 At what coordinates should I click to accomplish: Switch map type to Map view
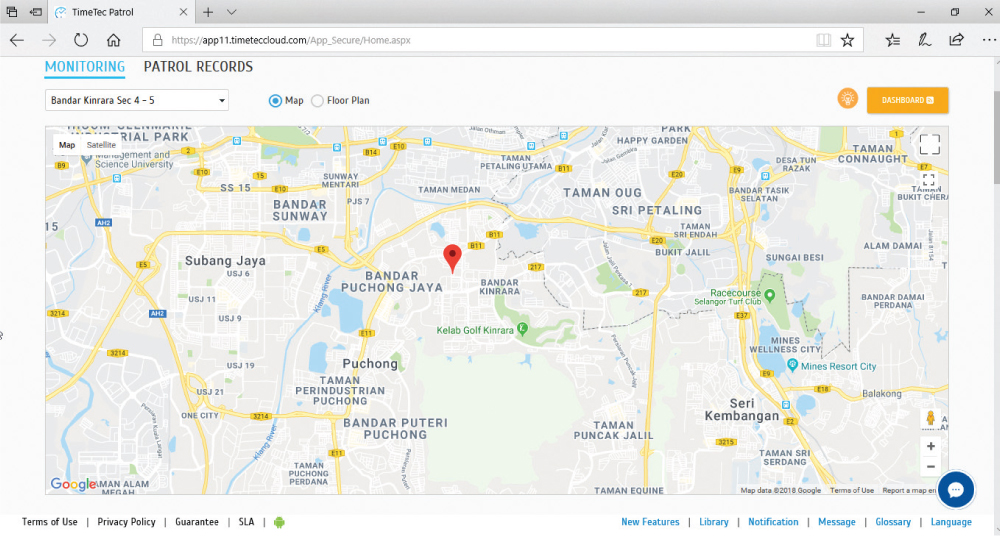pyautogui.click(x=67, y=145)
